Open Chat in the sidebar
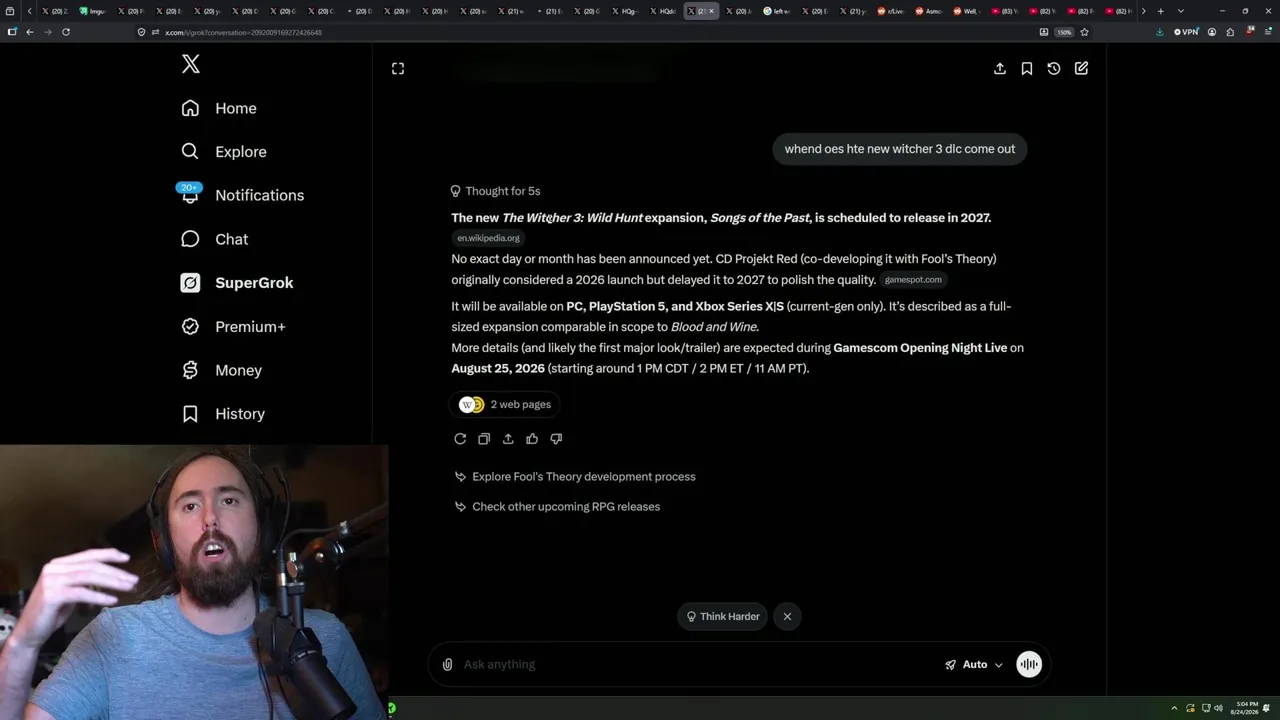This screenshot has height=720, width=1280. pyautogui.click(x=215, y=239)
